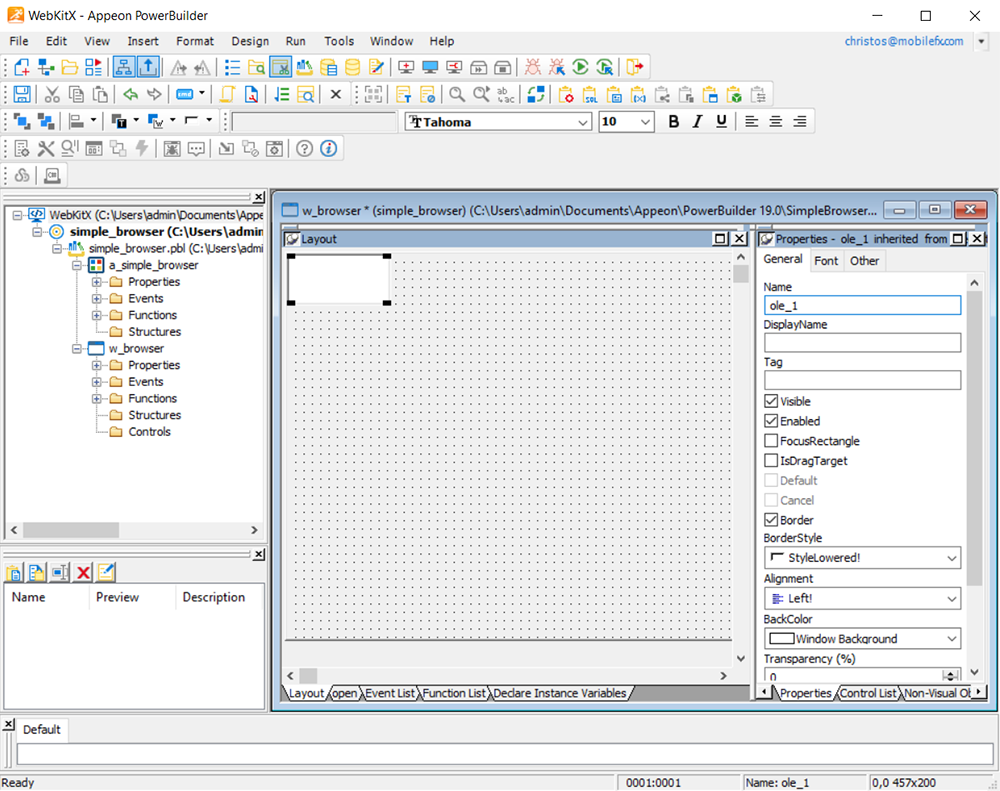1000x791 pixels.
Task: Switch to the Function List tab
Action: coord(454,693)
